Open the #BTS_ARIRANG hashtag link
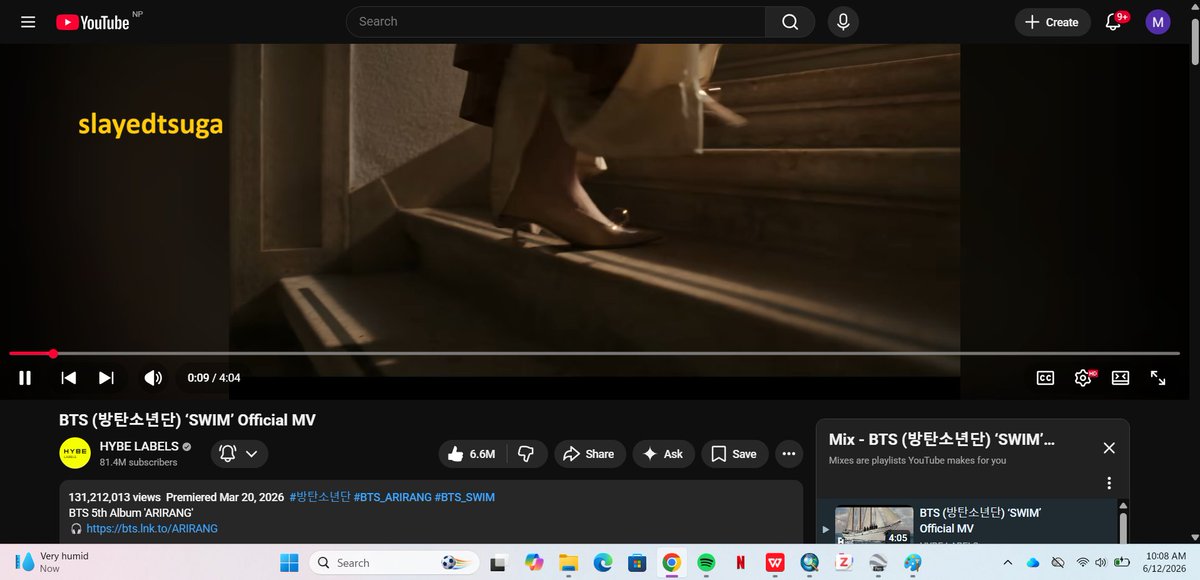 click(392, 497)
